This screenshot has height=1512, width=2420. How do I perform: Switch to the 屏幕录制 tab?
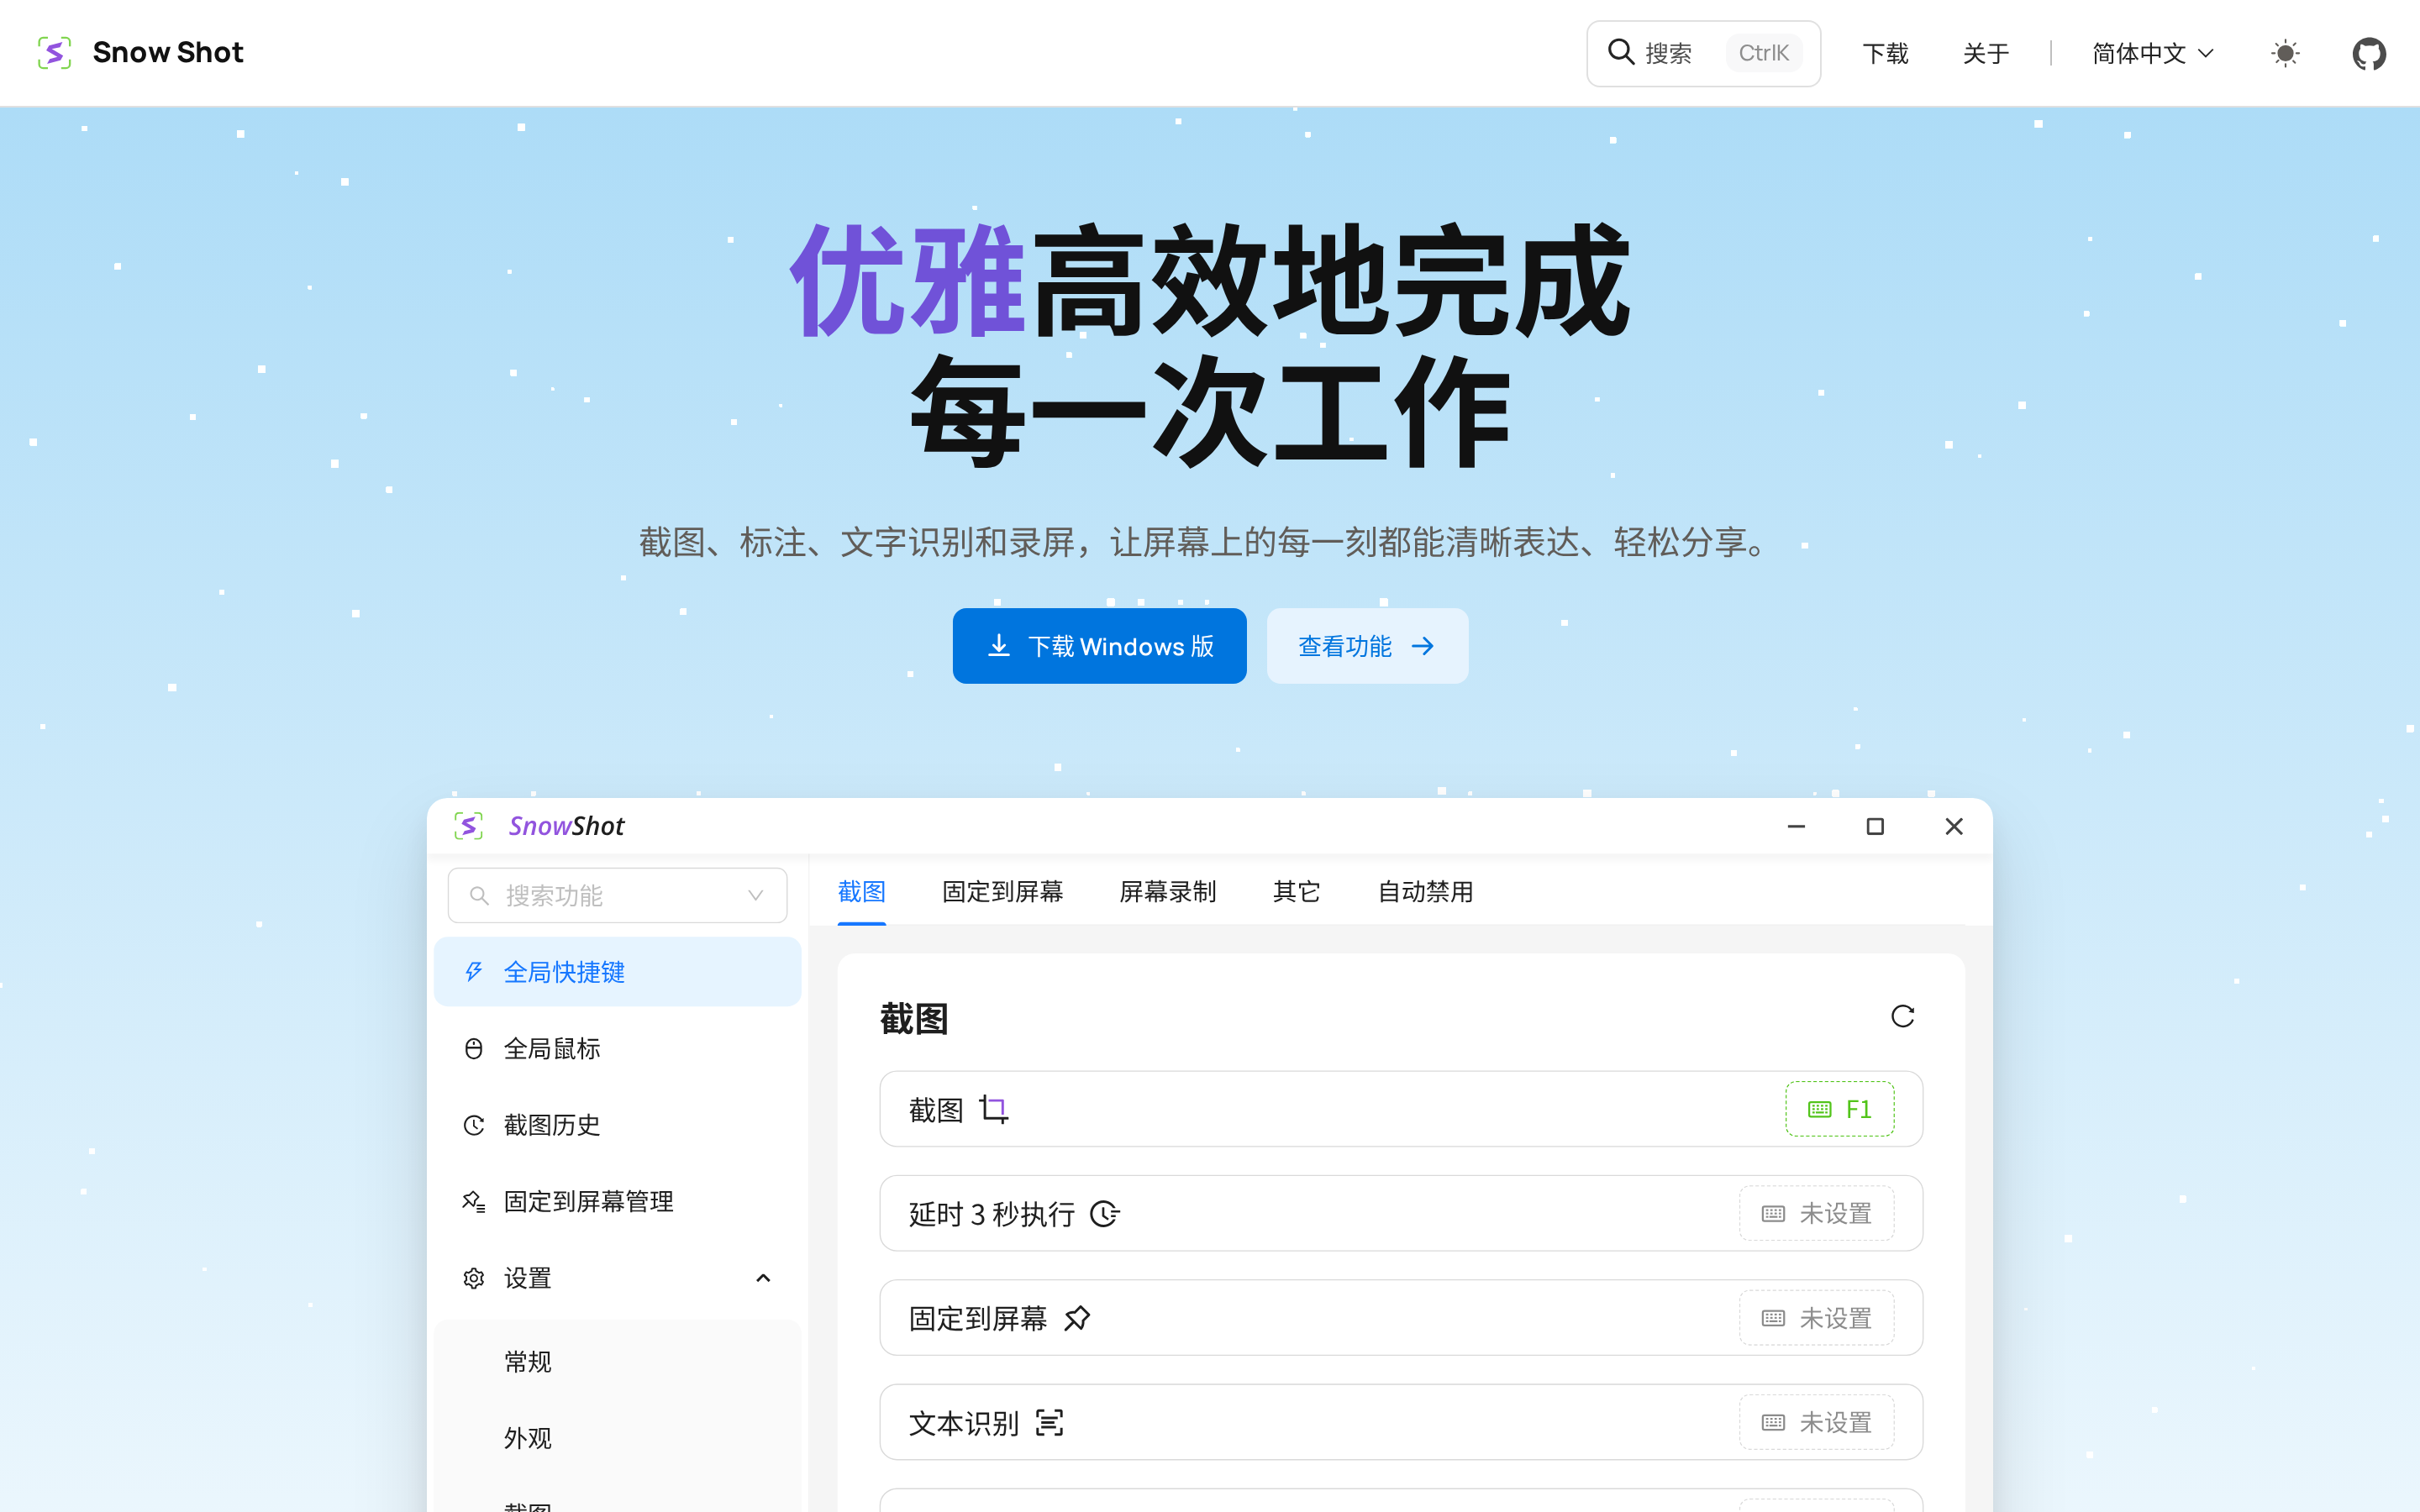click(1167, 891)
